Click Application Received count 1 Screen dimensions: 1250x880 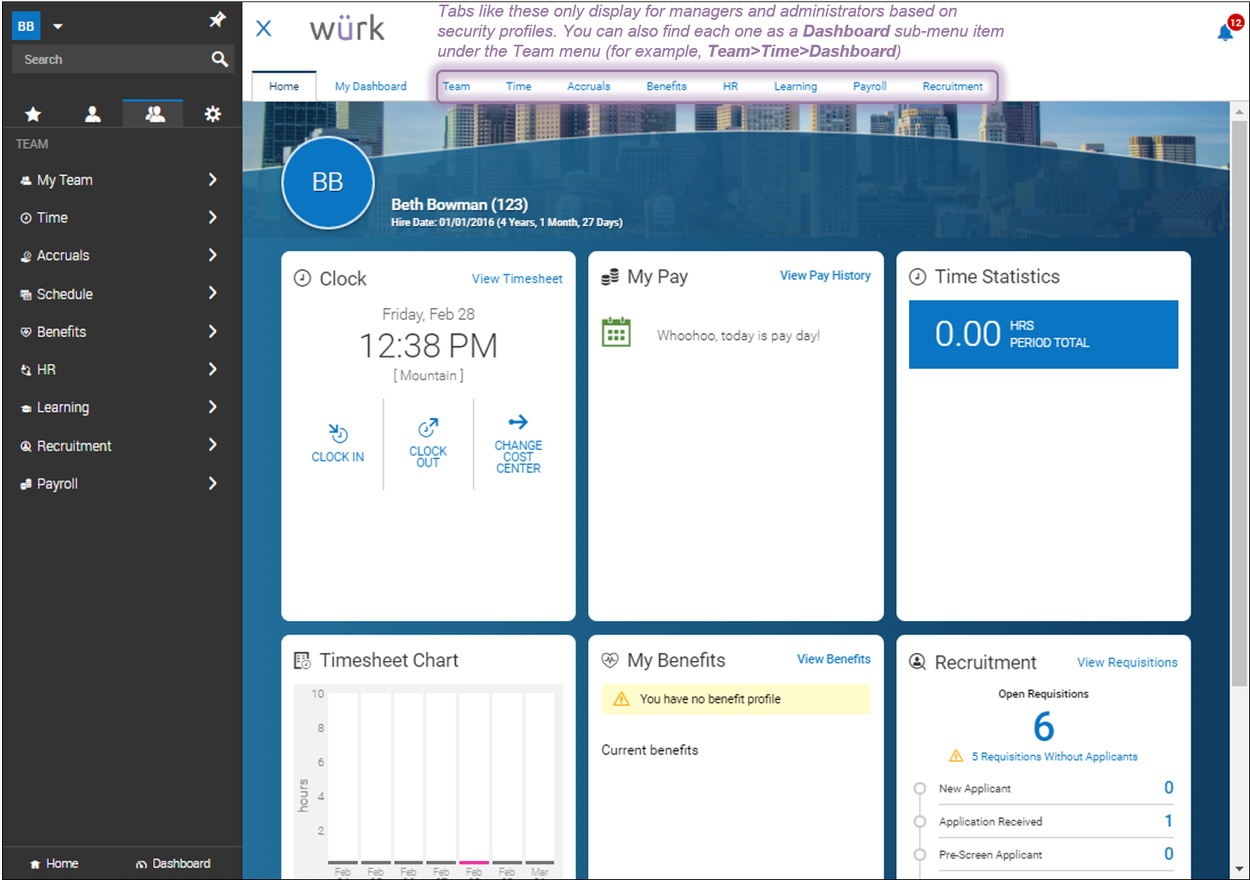(1168, 821)
